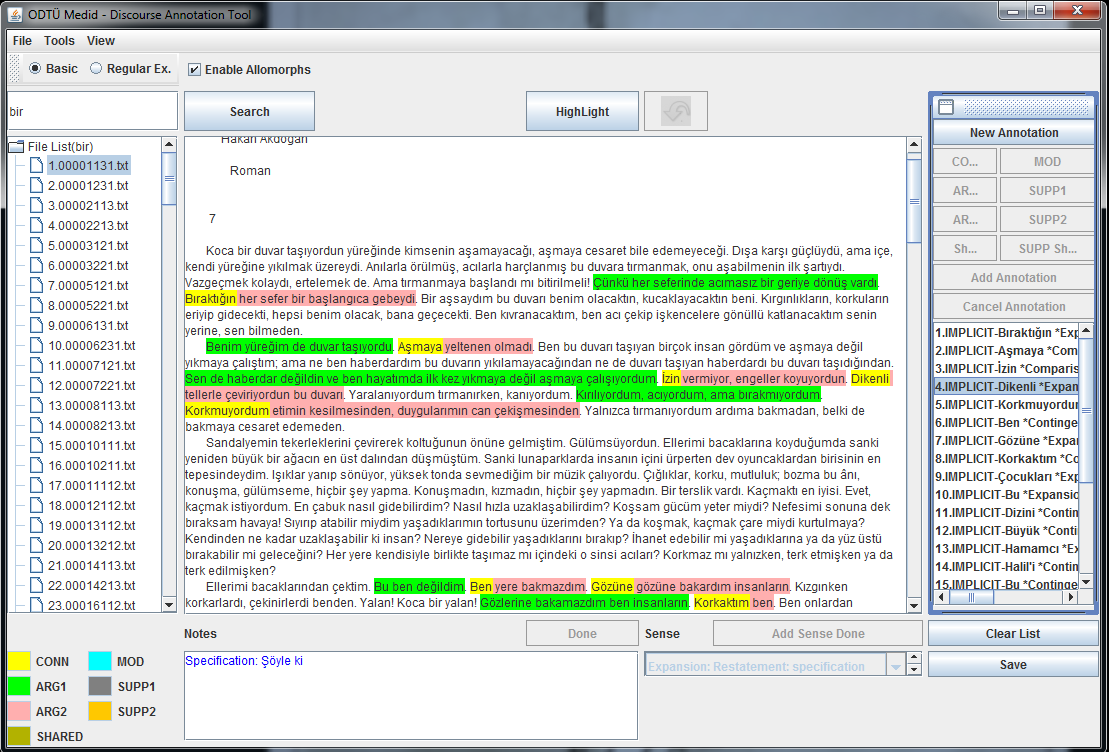
Task: Click the SUPP2 annotation button
Action: pyautogui.click(x=1047, y=219)
